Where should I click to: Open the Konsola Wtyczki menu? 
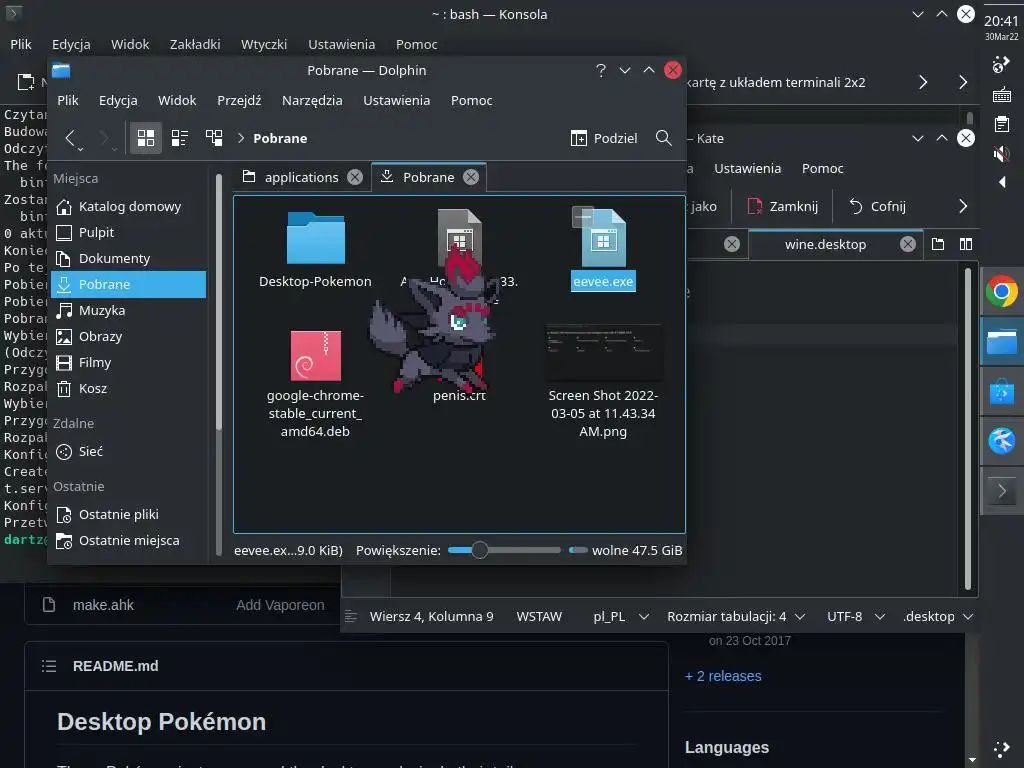tap(264, 44)
